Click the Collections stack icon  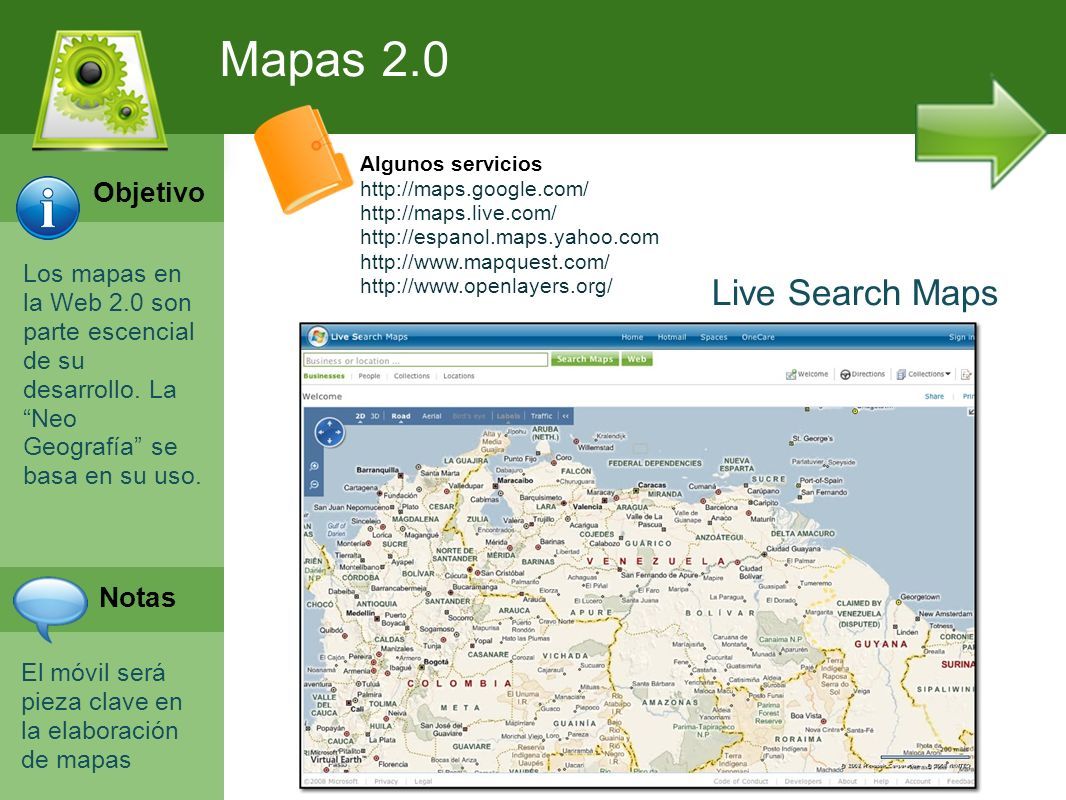click(x=901, y=375)
